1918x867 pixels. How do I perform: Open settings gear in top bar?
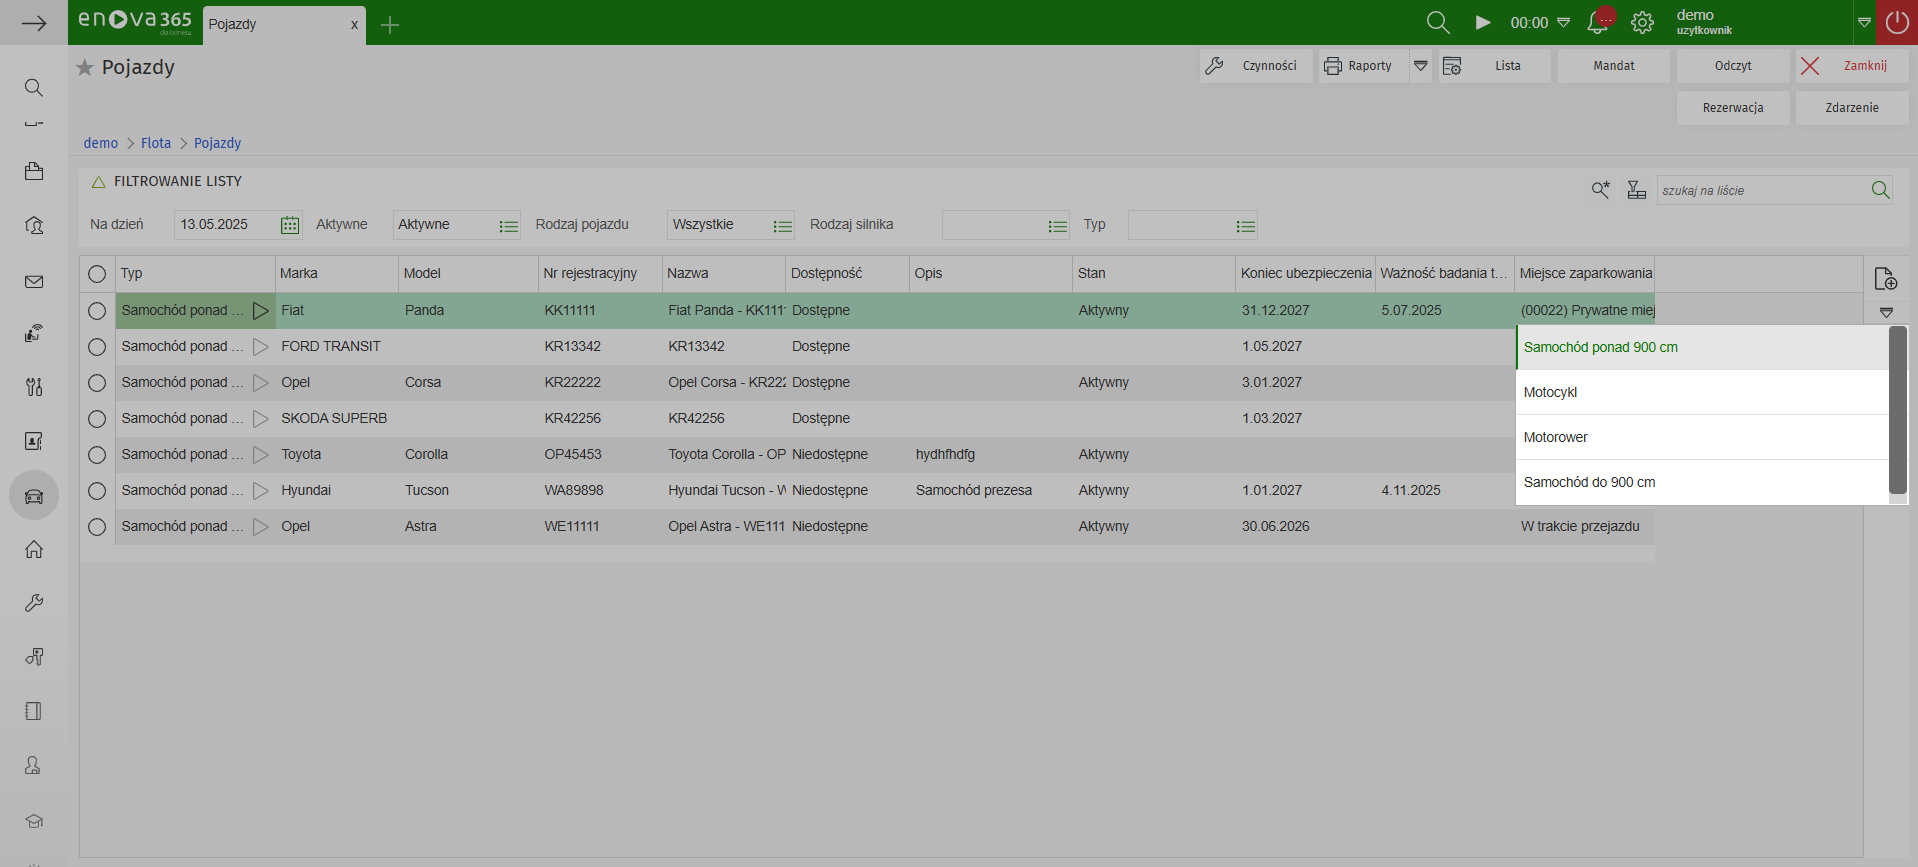pos(1642,23)
